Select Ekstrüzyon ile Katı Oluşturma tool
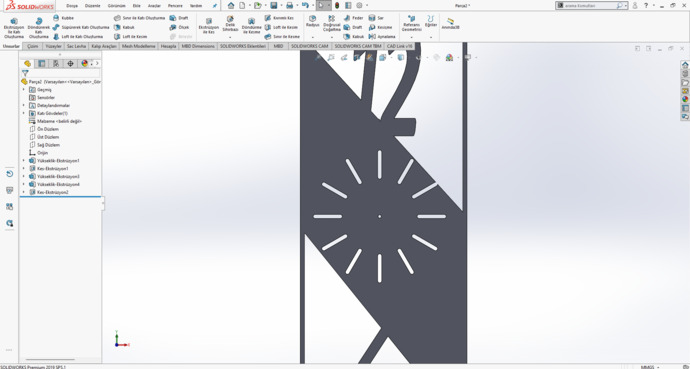 pos(14,28)
